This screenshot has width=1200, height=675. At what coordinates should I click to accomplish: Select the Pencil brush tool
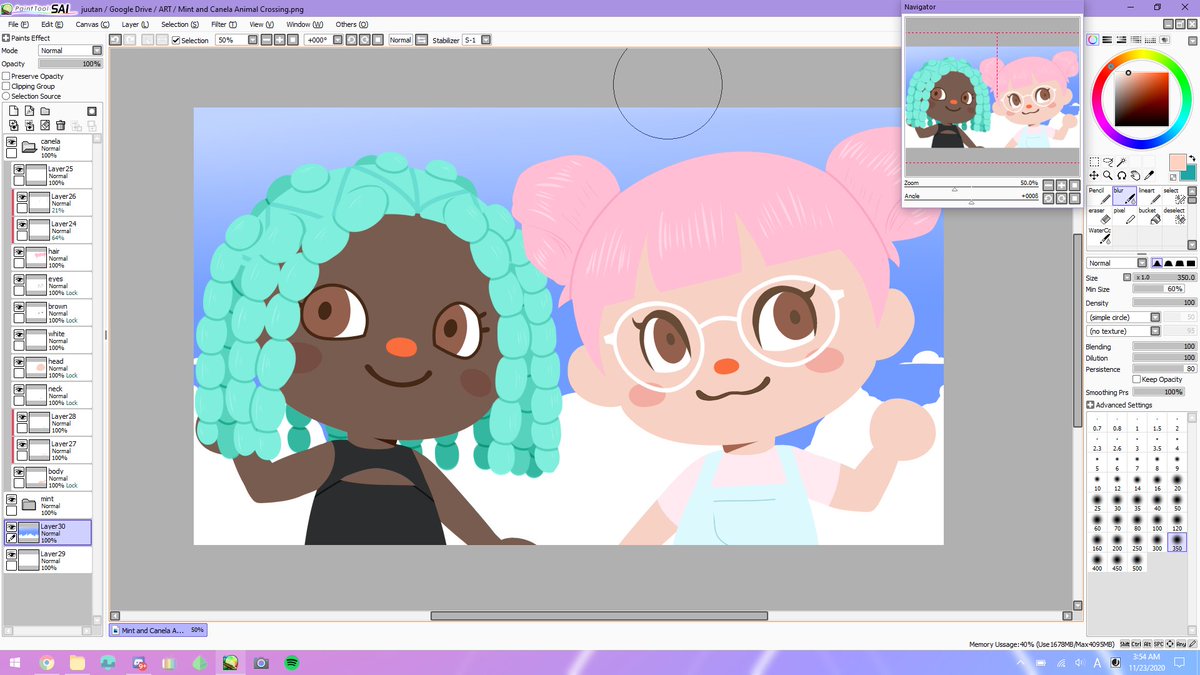(1099, 196)
